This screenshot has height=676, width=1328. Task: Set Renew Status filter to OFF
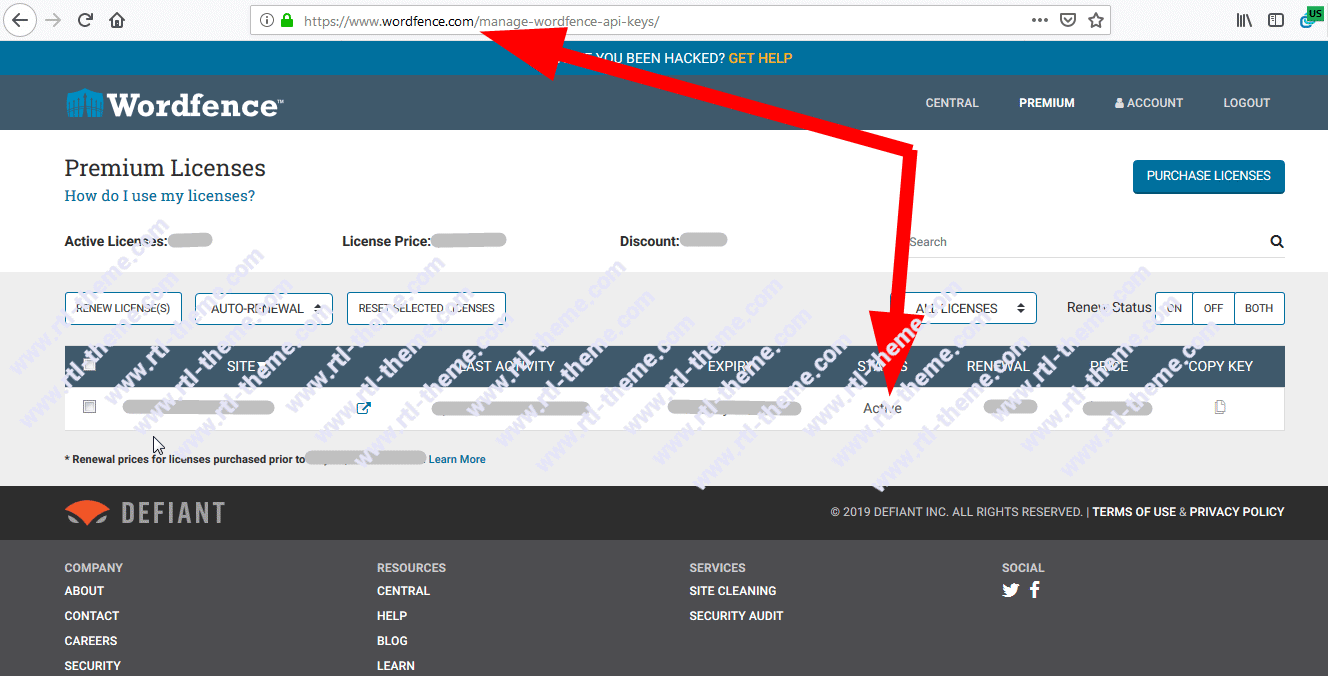1214,308
